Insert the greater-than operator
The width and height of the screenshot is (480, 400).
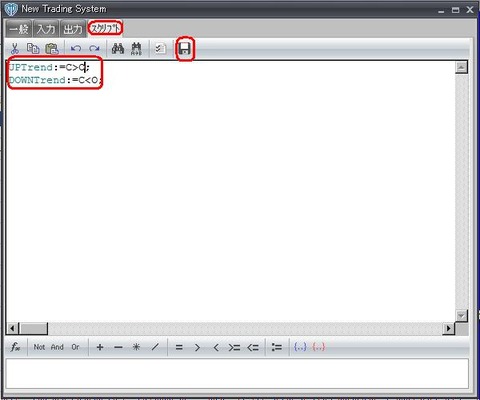click(x=197, y=347)
